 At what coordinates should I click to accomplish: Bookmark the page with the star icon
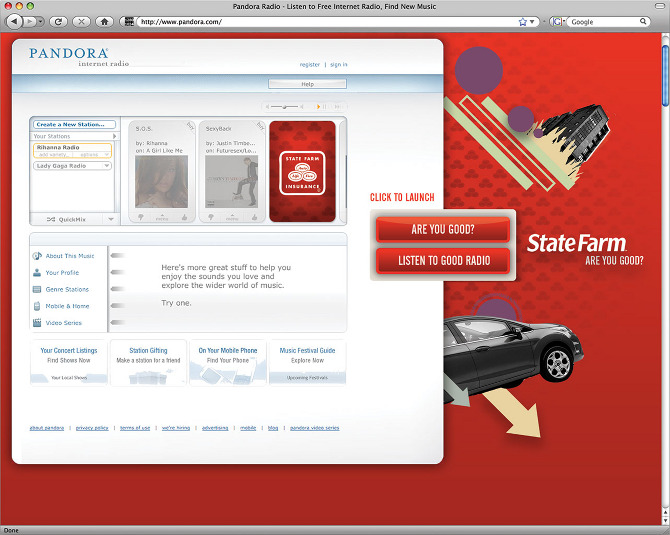[x=522, y=22]
